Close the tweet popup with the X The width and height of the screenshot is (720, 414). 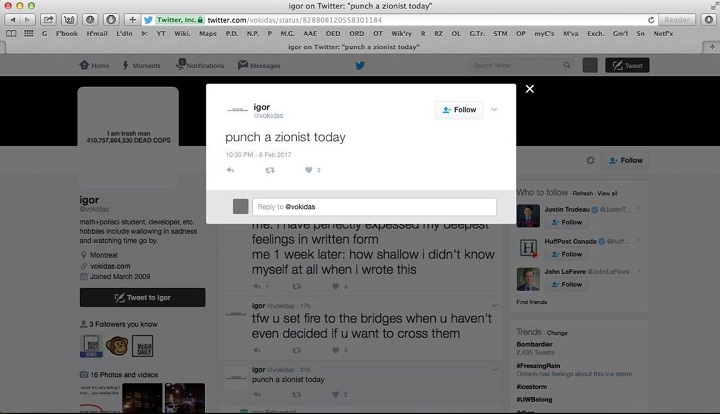(530, 89)
